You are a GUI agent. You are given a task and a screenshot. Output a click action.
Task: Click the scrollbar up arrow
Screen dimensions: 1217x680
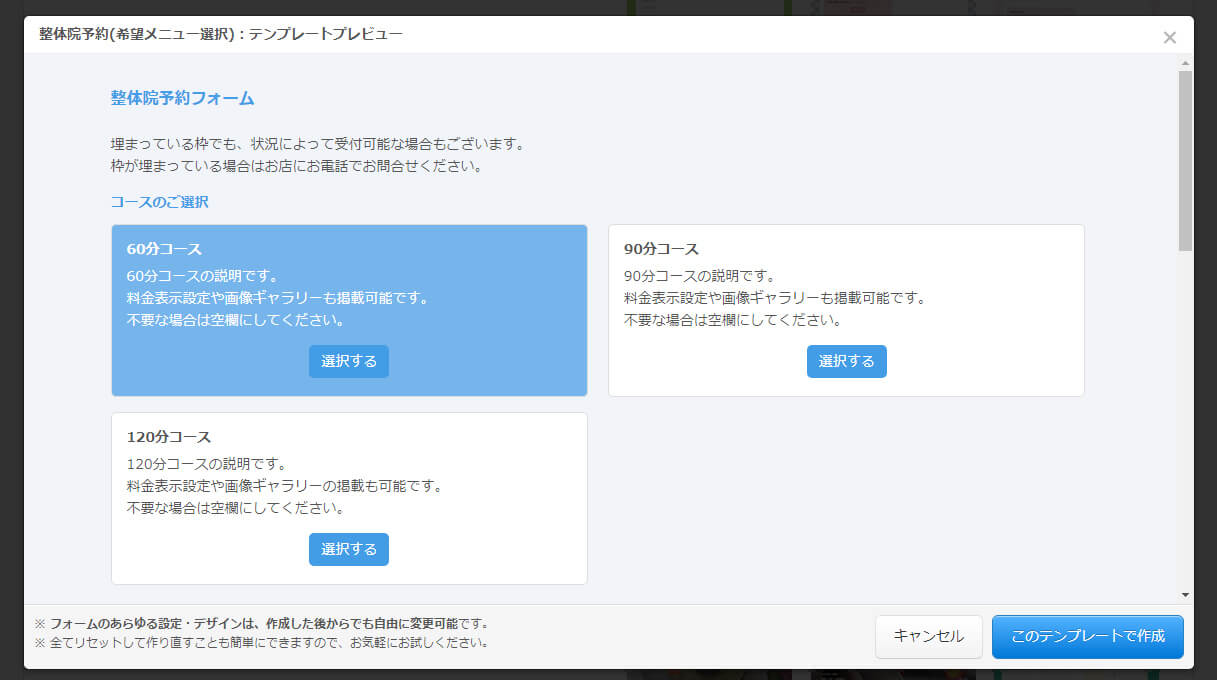(1186, 63)
